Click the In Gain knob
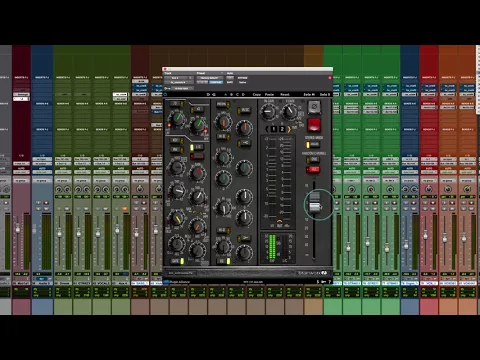The width and height of the screenshot is (480, 360). click(269, 112)
